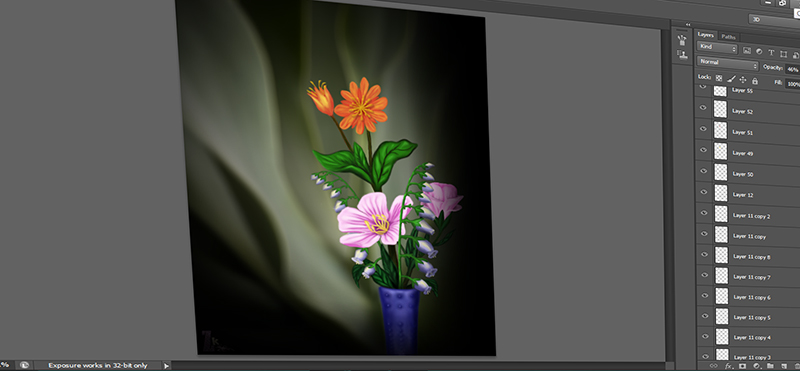This screenshot has height=371, width=800.
Task: Select Layer 51 name
Action: coord(742,132)
